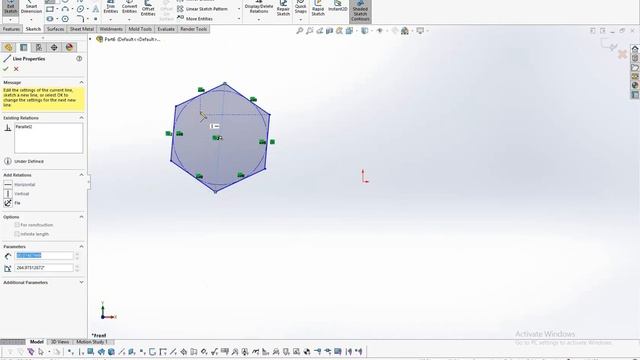Open the PropertyManager tab icon
Viewport: 640px width, 360px height.
tap(24, 47)
